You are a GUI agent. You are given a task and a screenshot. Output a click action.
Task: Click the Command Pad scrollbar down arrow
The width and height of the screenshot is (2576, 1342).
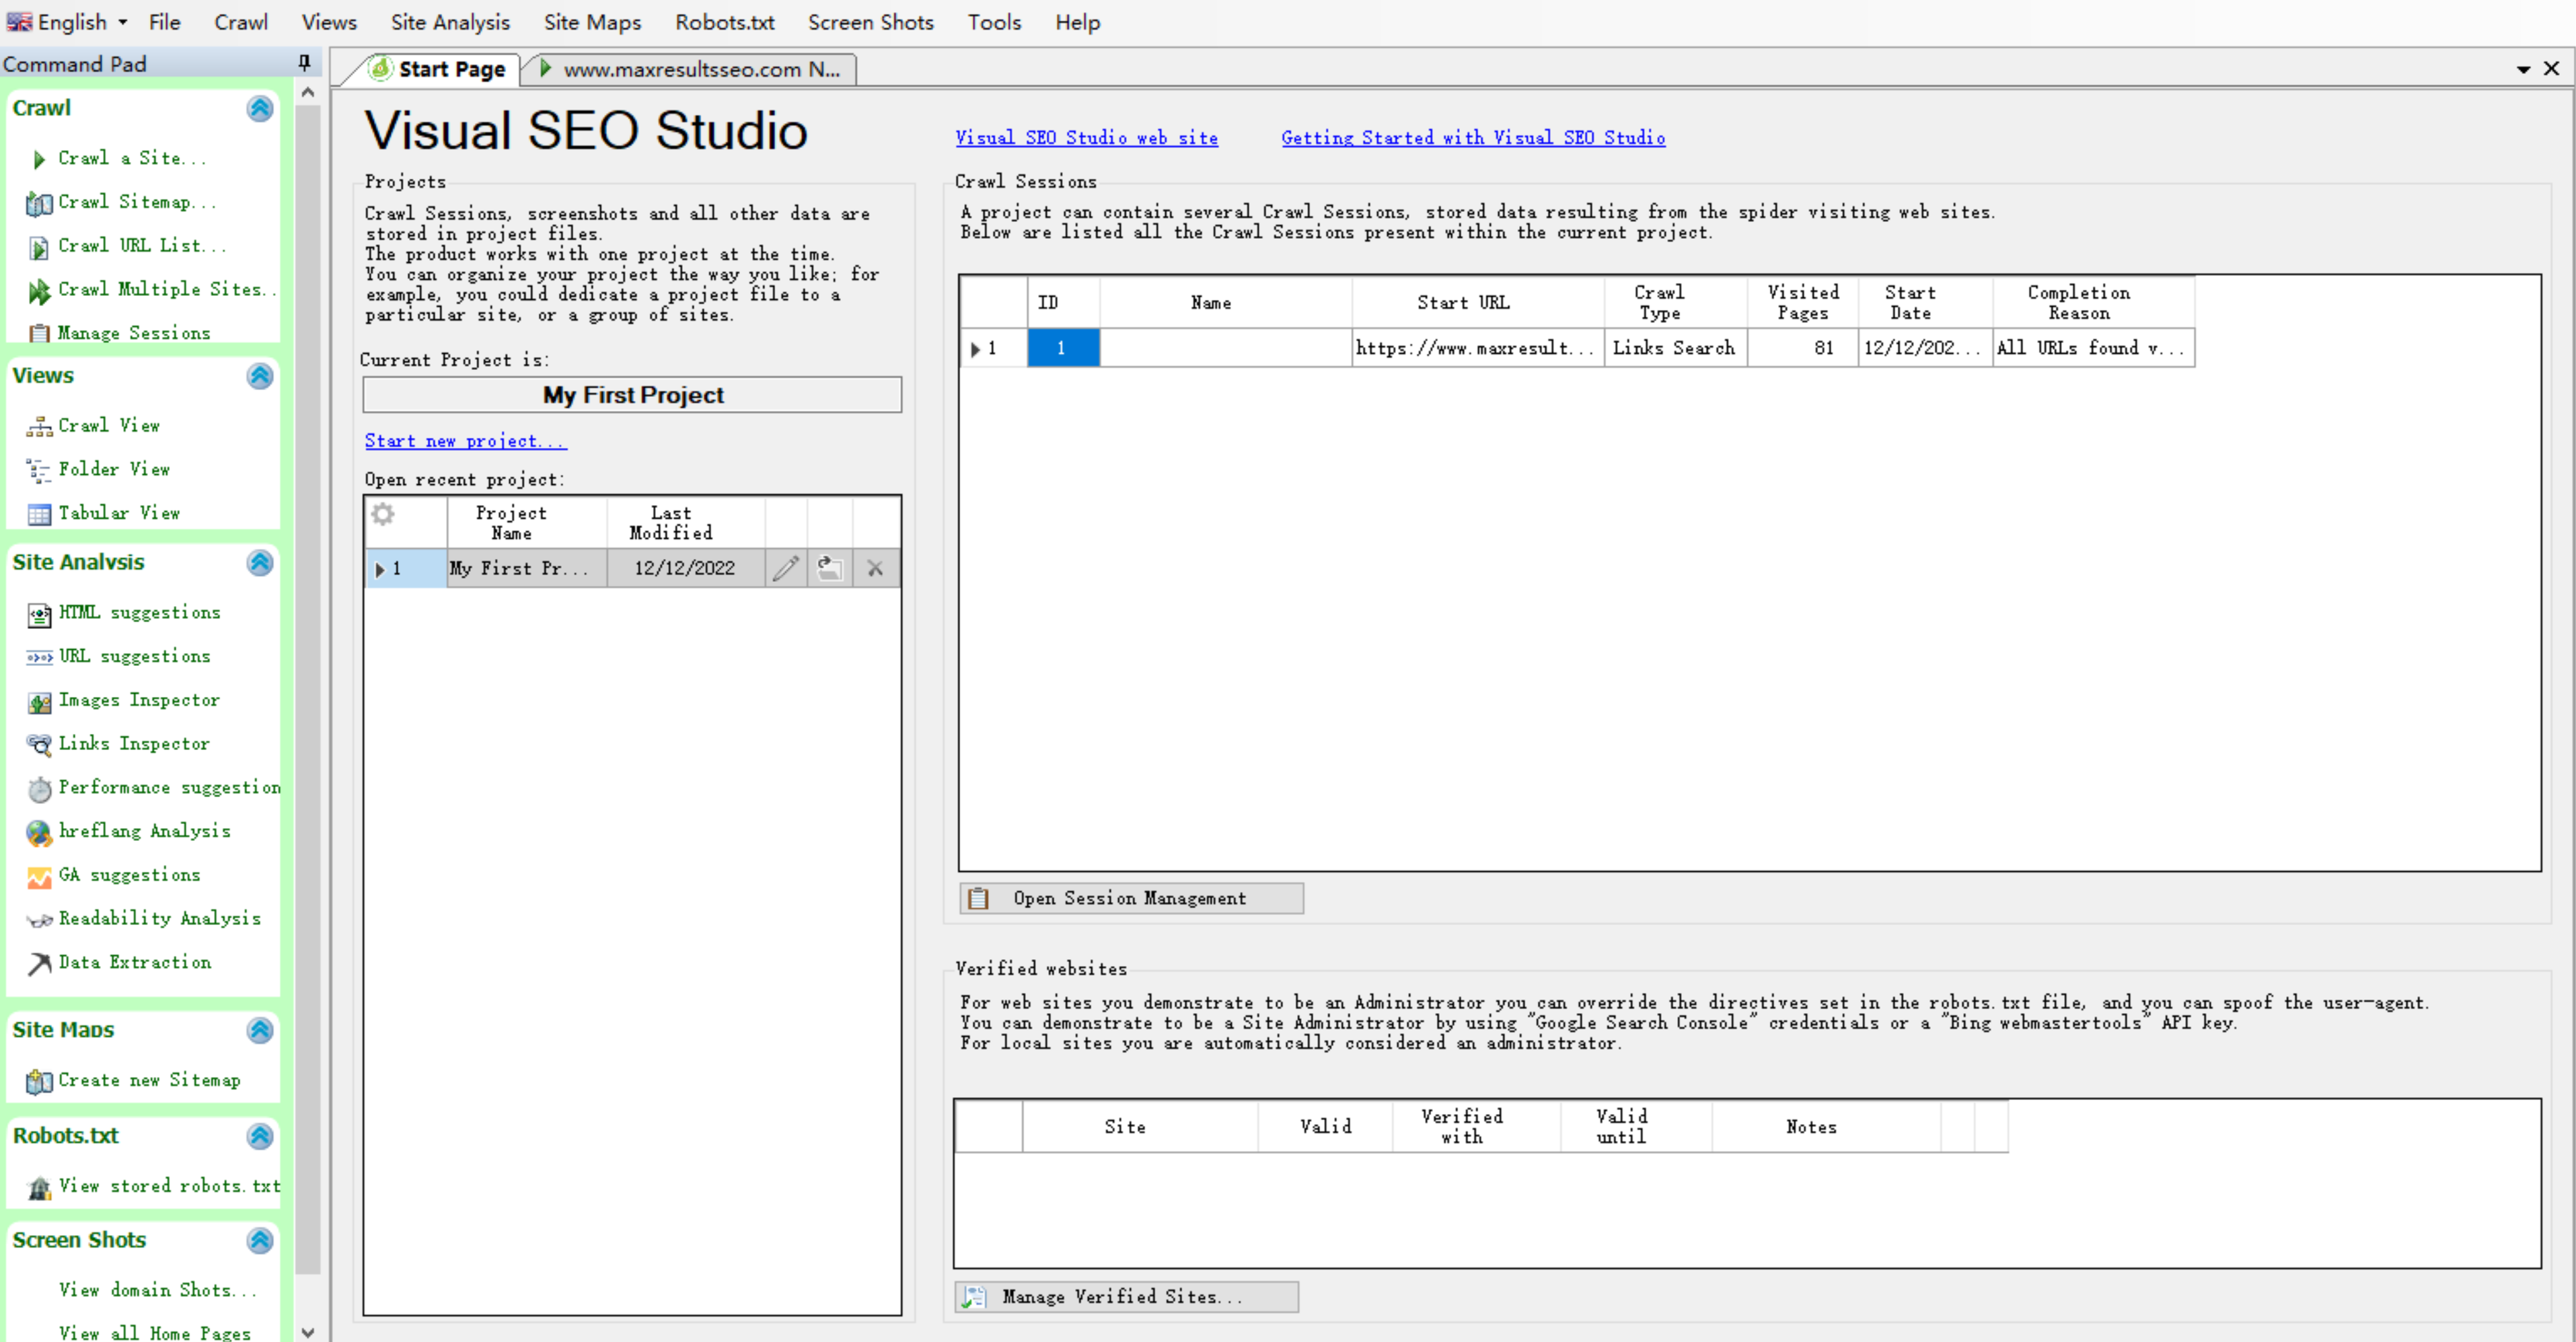[x=308, y=1332]
